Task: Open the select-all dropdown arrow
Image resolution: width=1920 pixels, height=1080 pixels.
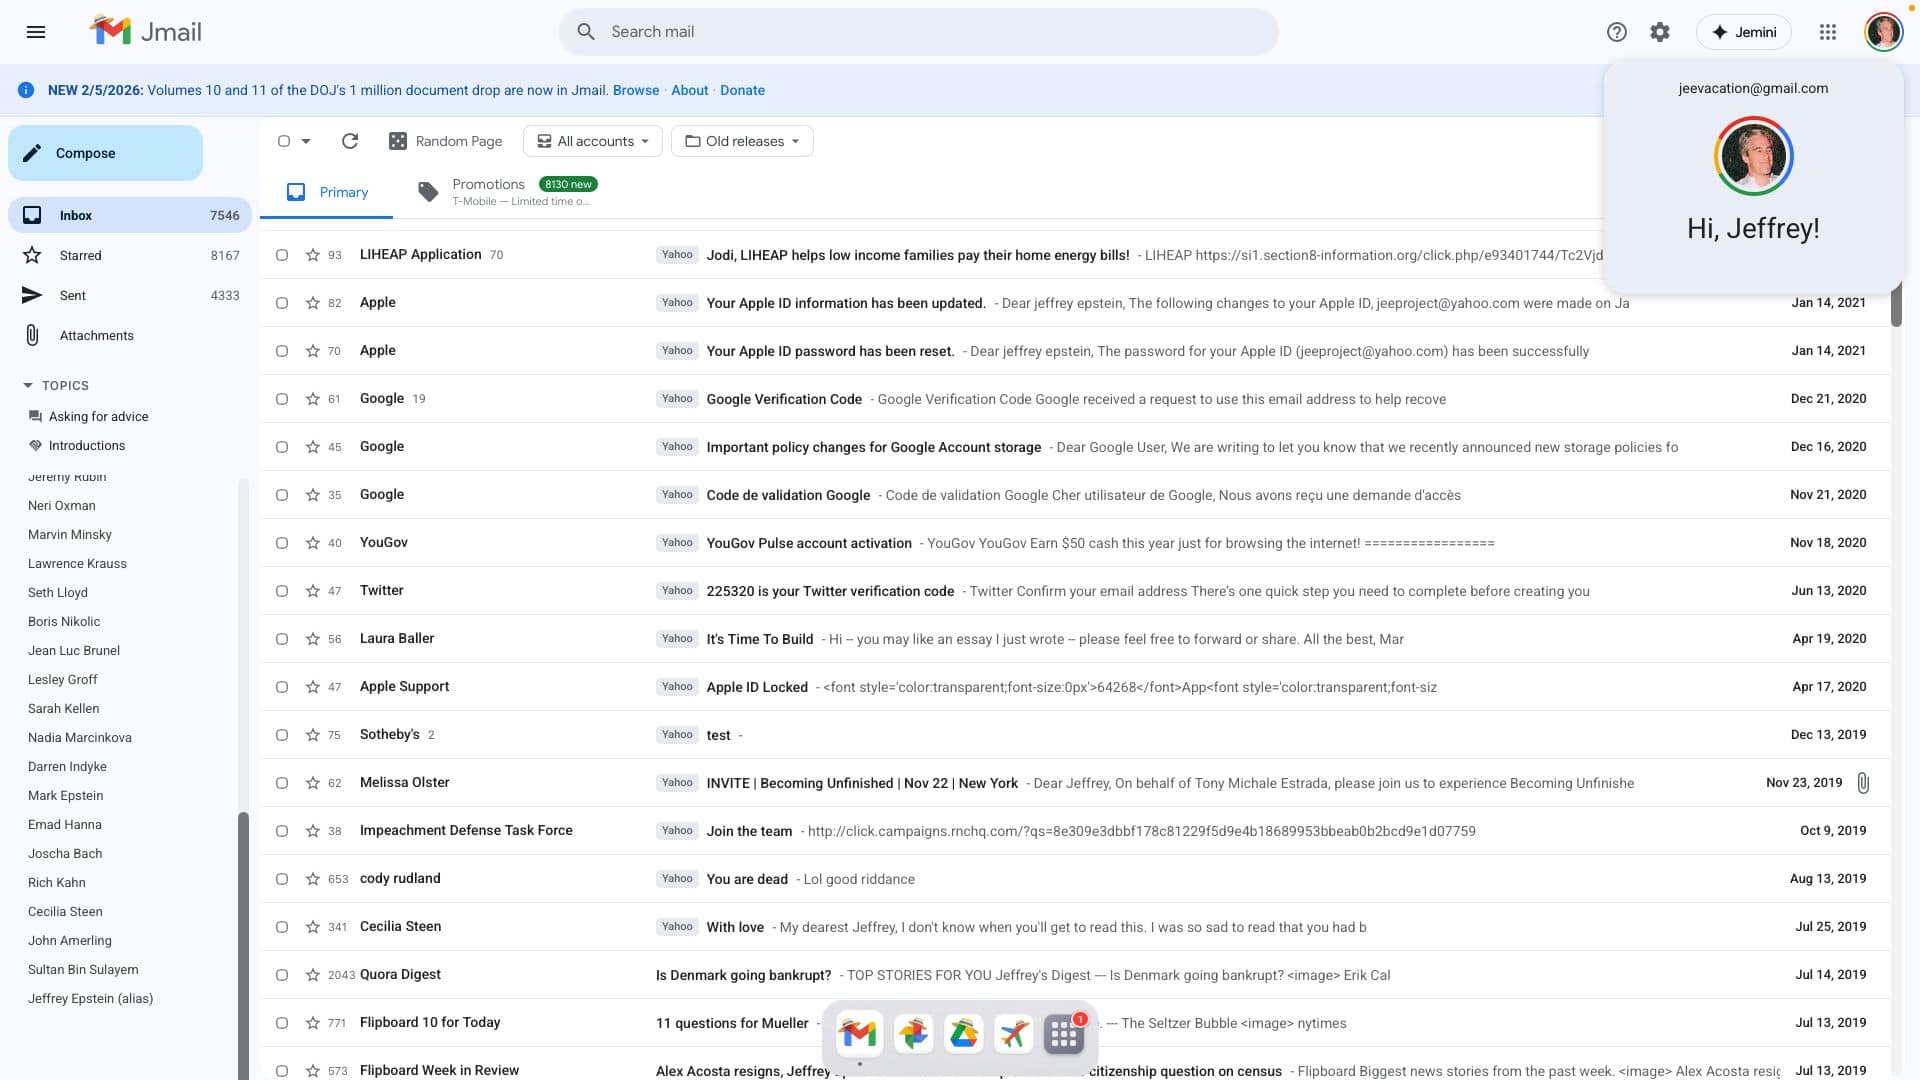Action: tap(306, 141)
